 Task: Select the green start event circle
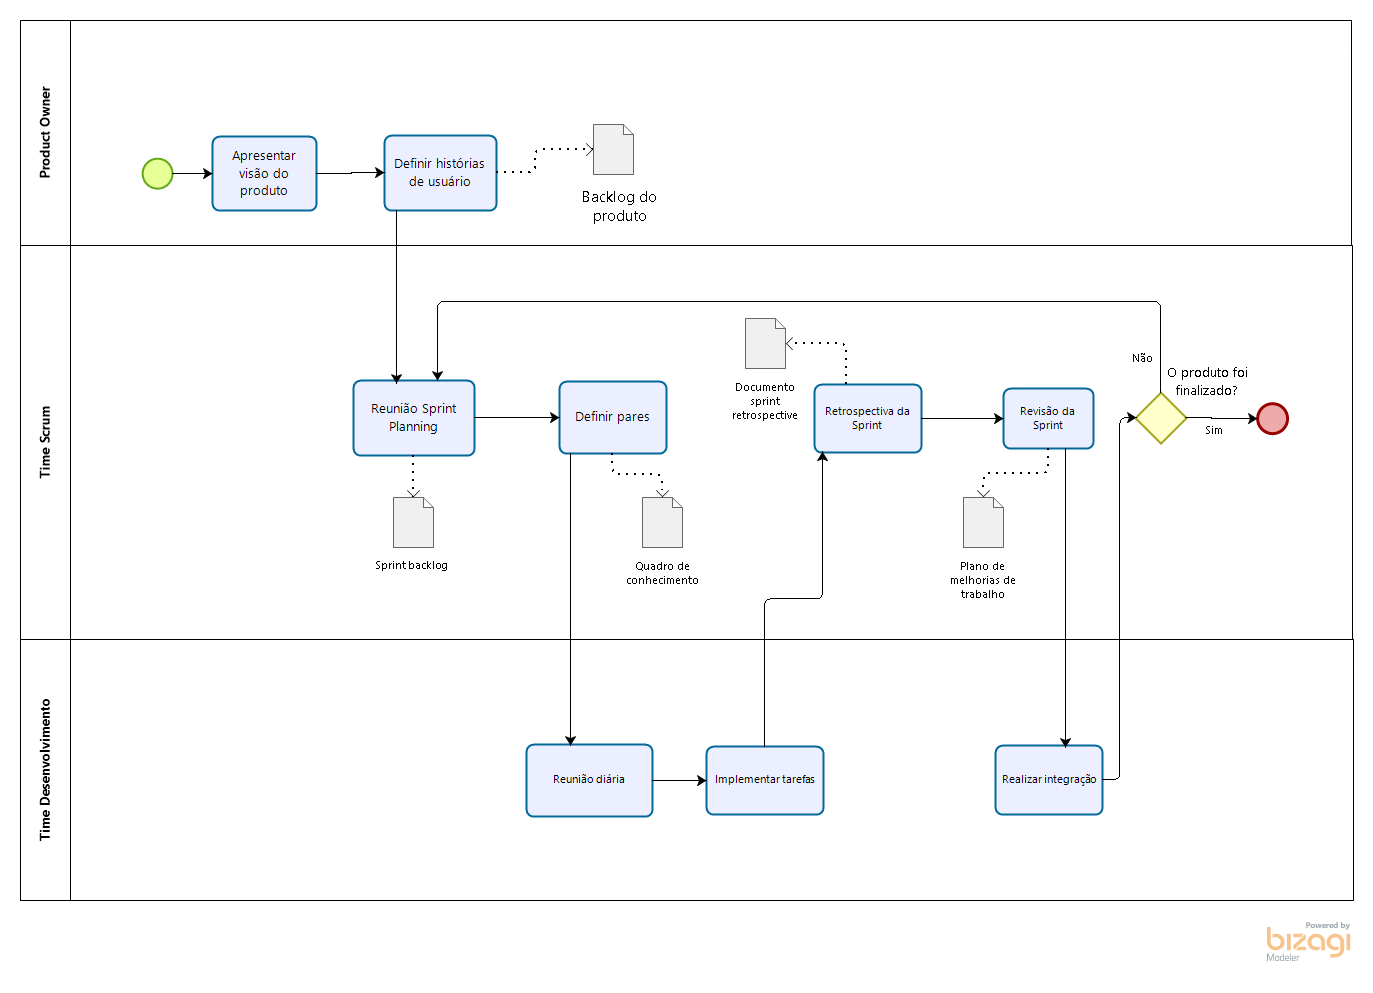coord(158,173)
